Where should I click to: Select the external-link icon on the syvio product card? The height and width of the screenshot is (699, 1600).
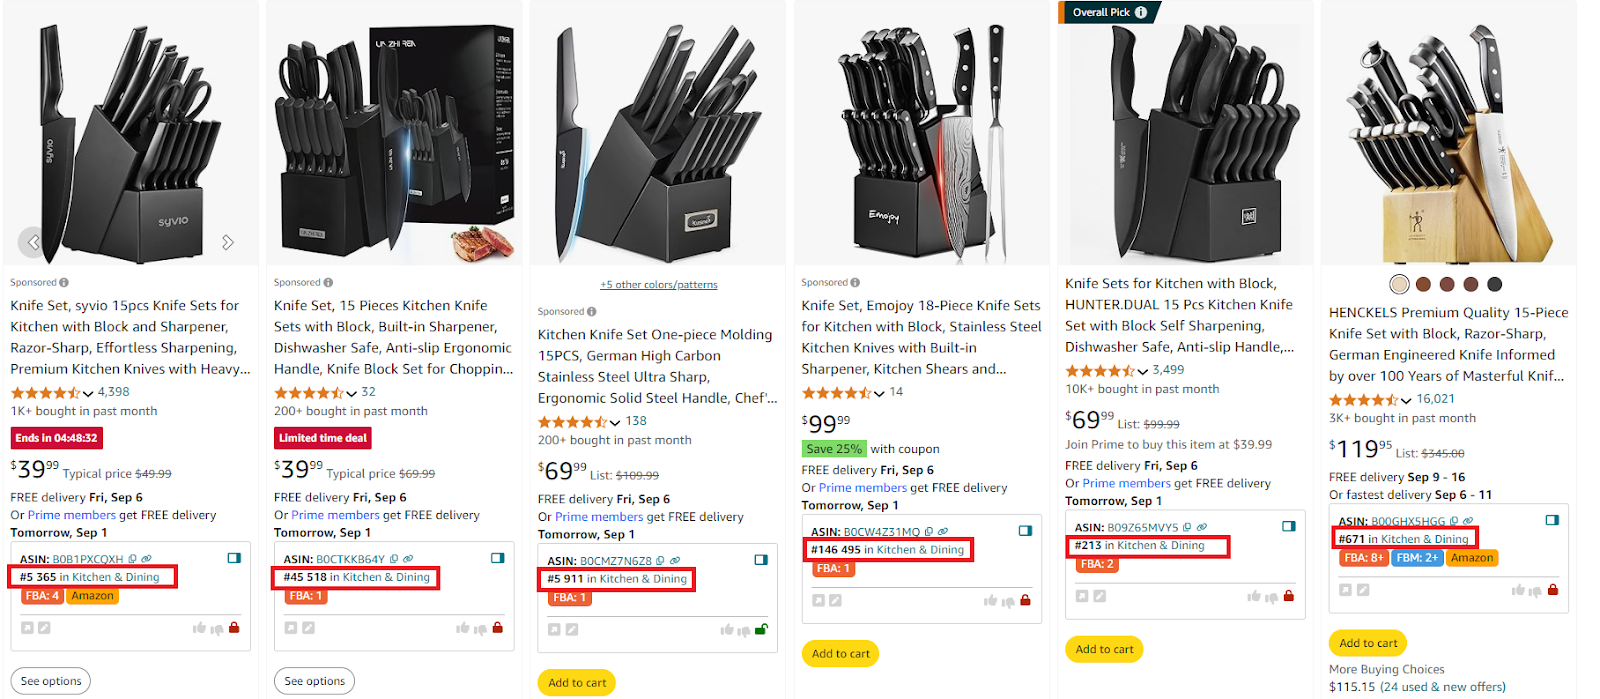point(26,627)
